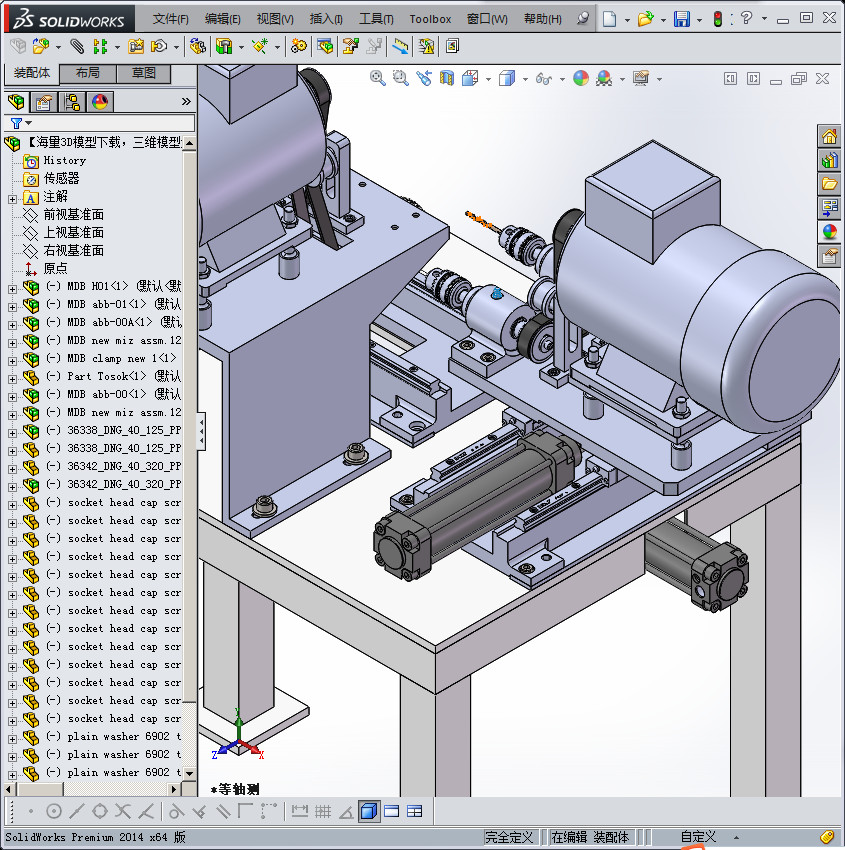Toggle the grid button in bottom toolbar

coord(323,812)
